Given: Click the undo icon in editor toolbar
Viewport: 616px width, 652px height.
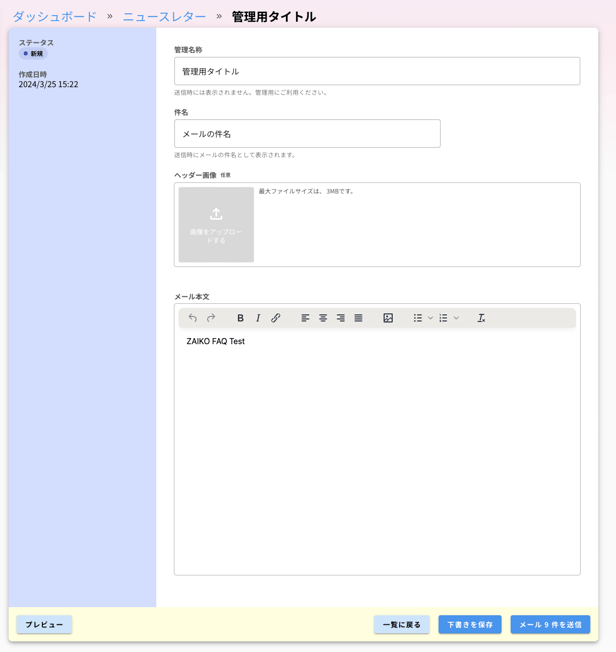Looking at the screenshot, I should [193, 318].
